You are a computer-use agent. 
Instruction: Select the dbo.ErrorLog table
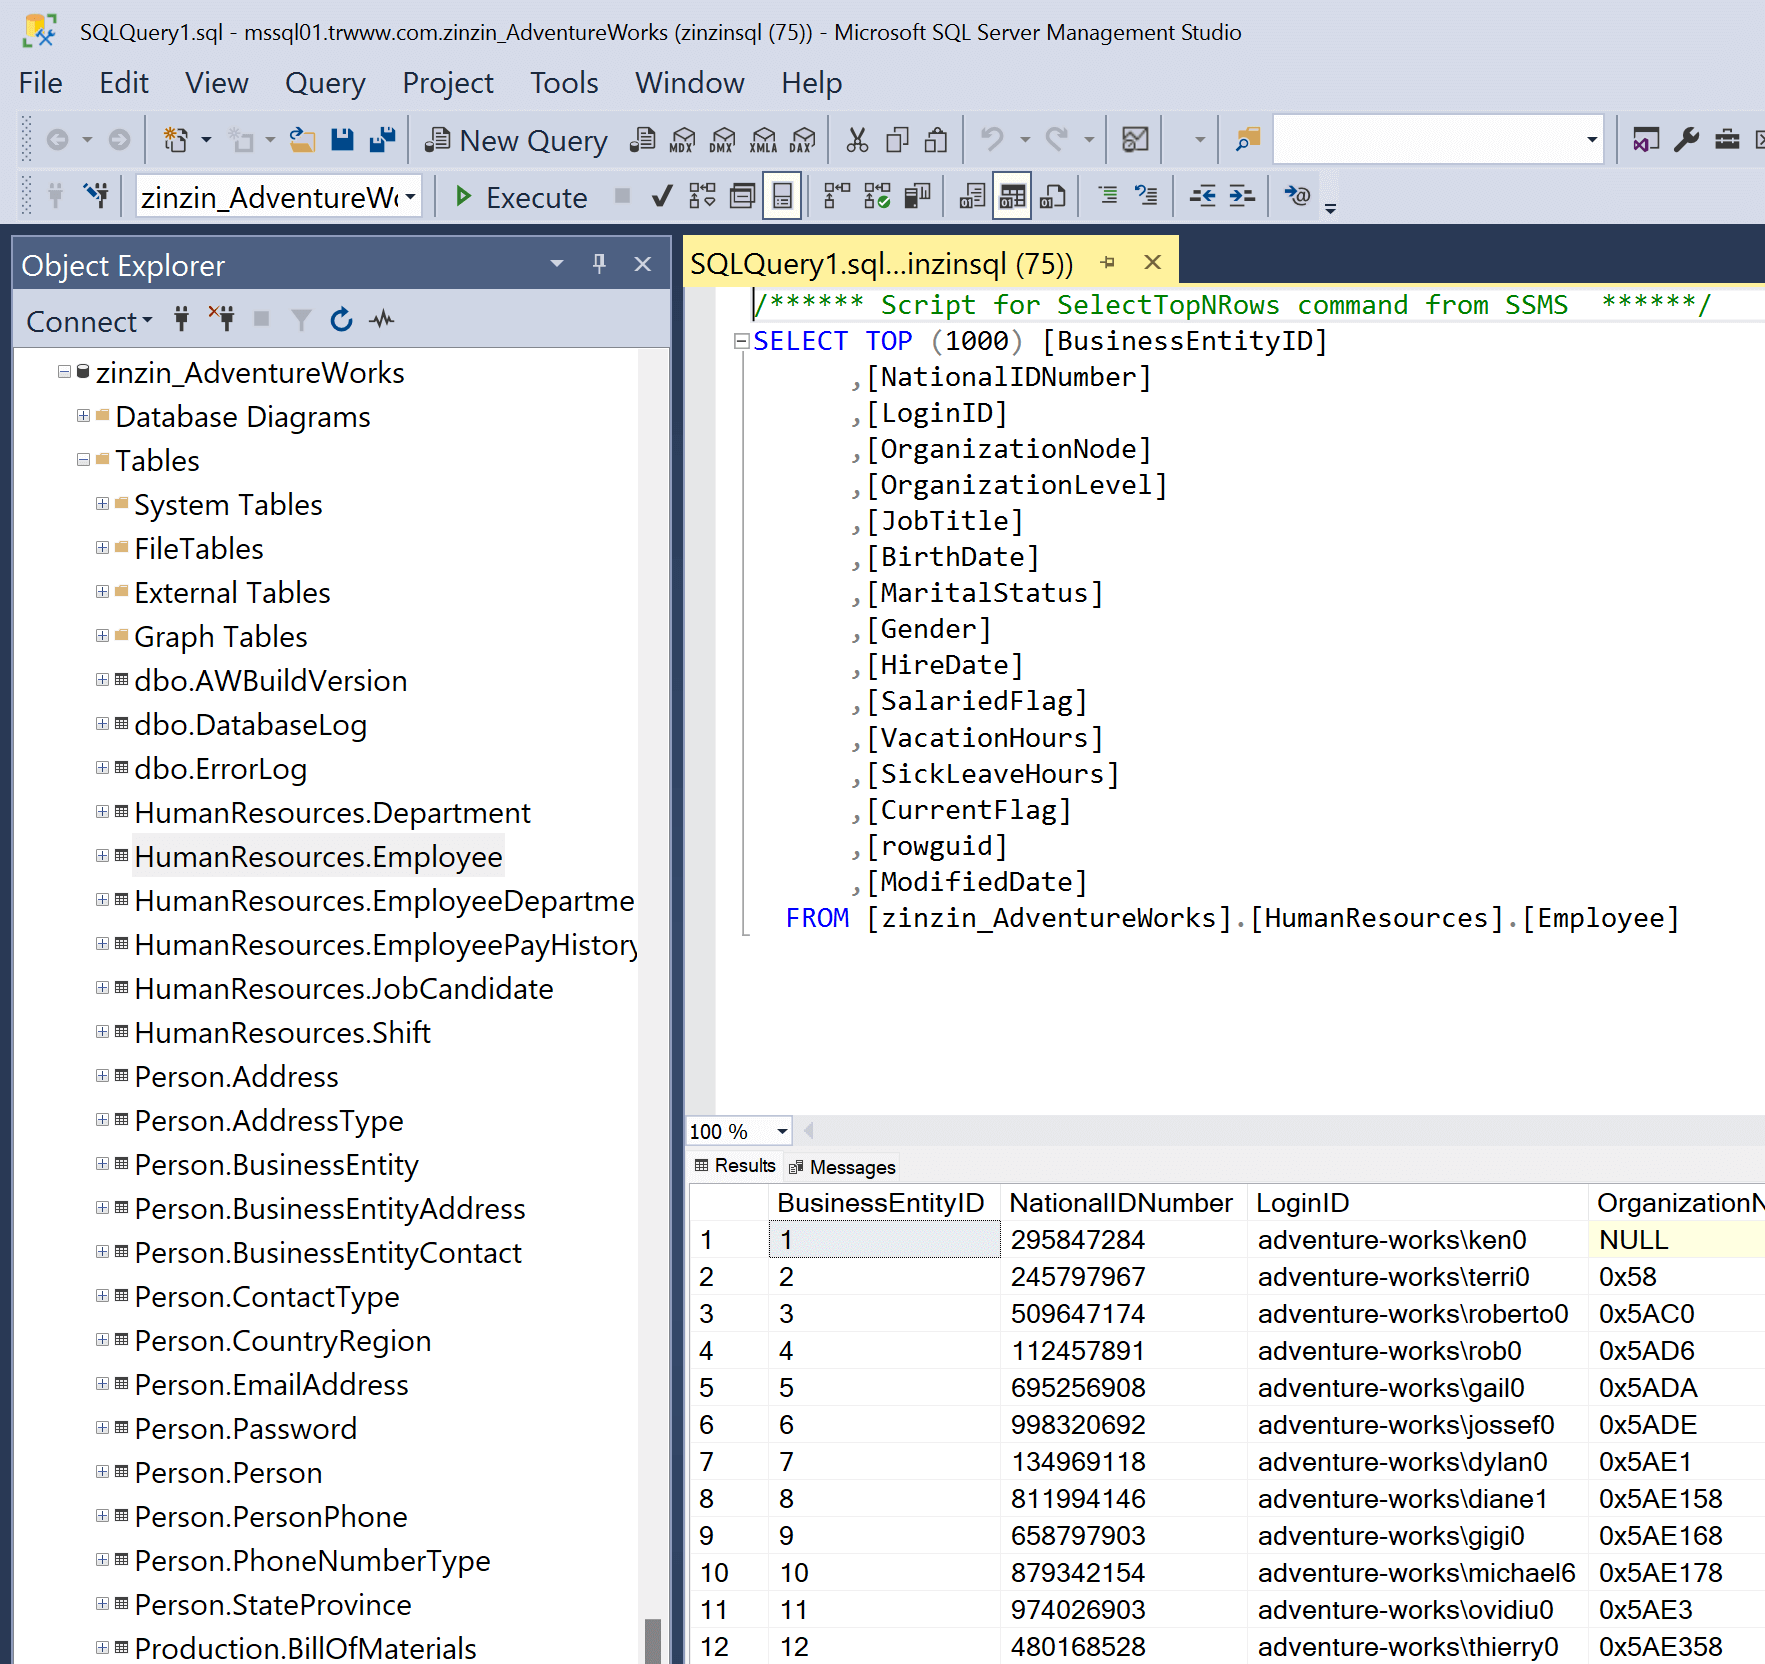coord(220,769)
